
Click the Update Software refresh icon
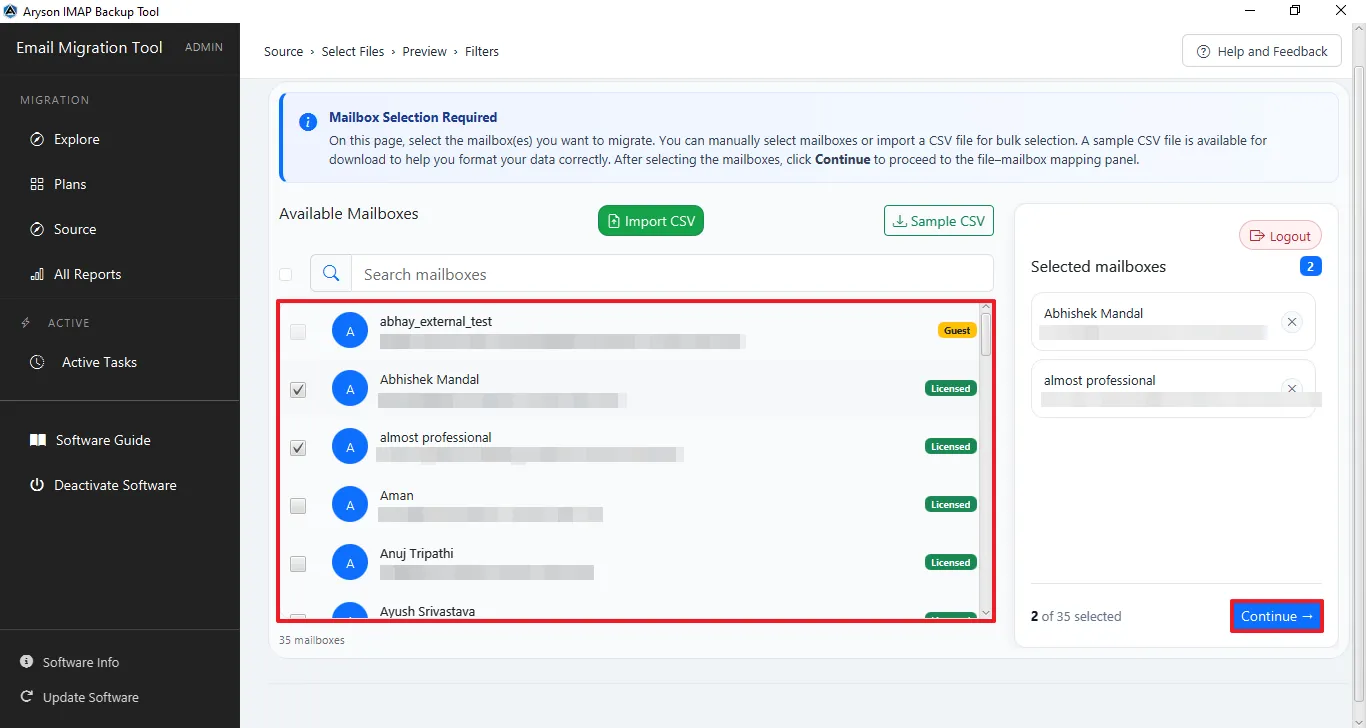click(x=27, y=697)
